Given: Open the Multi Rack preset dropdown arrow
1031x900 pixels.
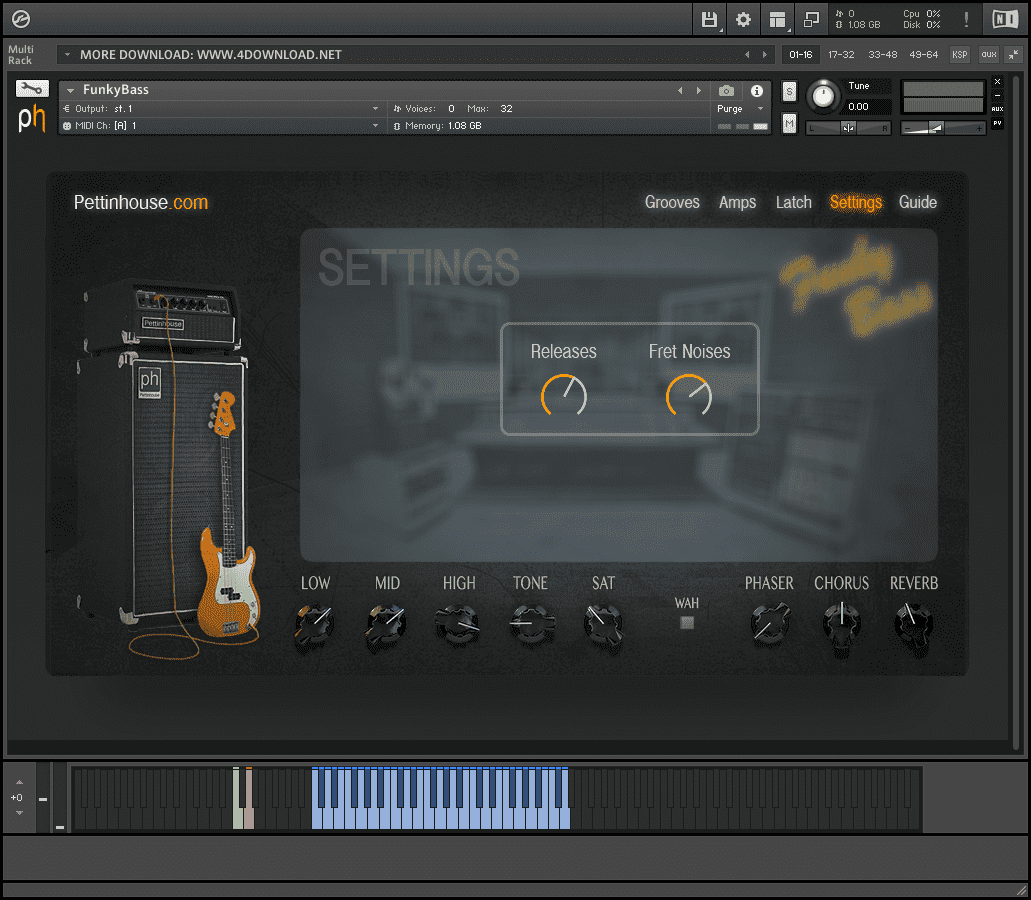Looking at the screenshot, I should (66, 55).
